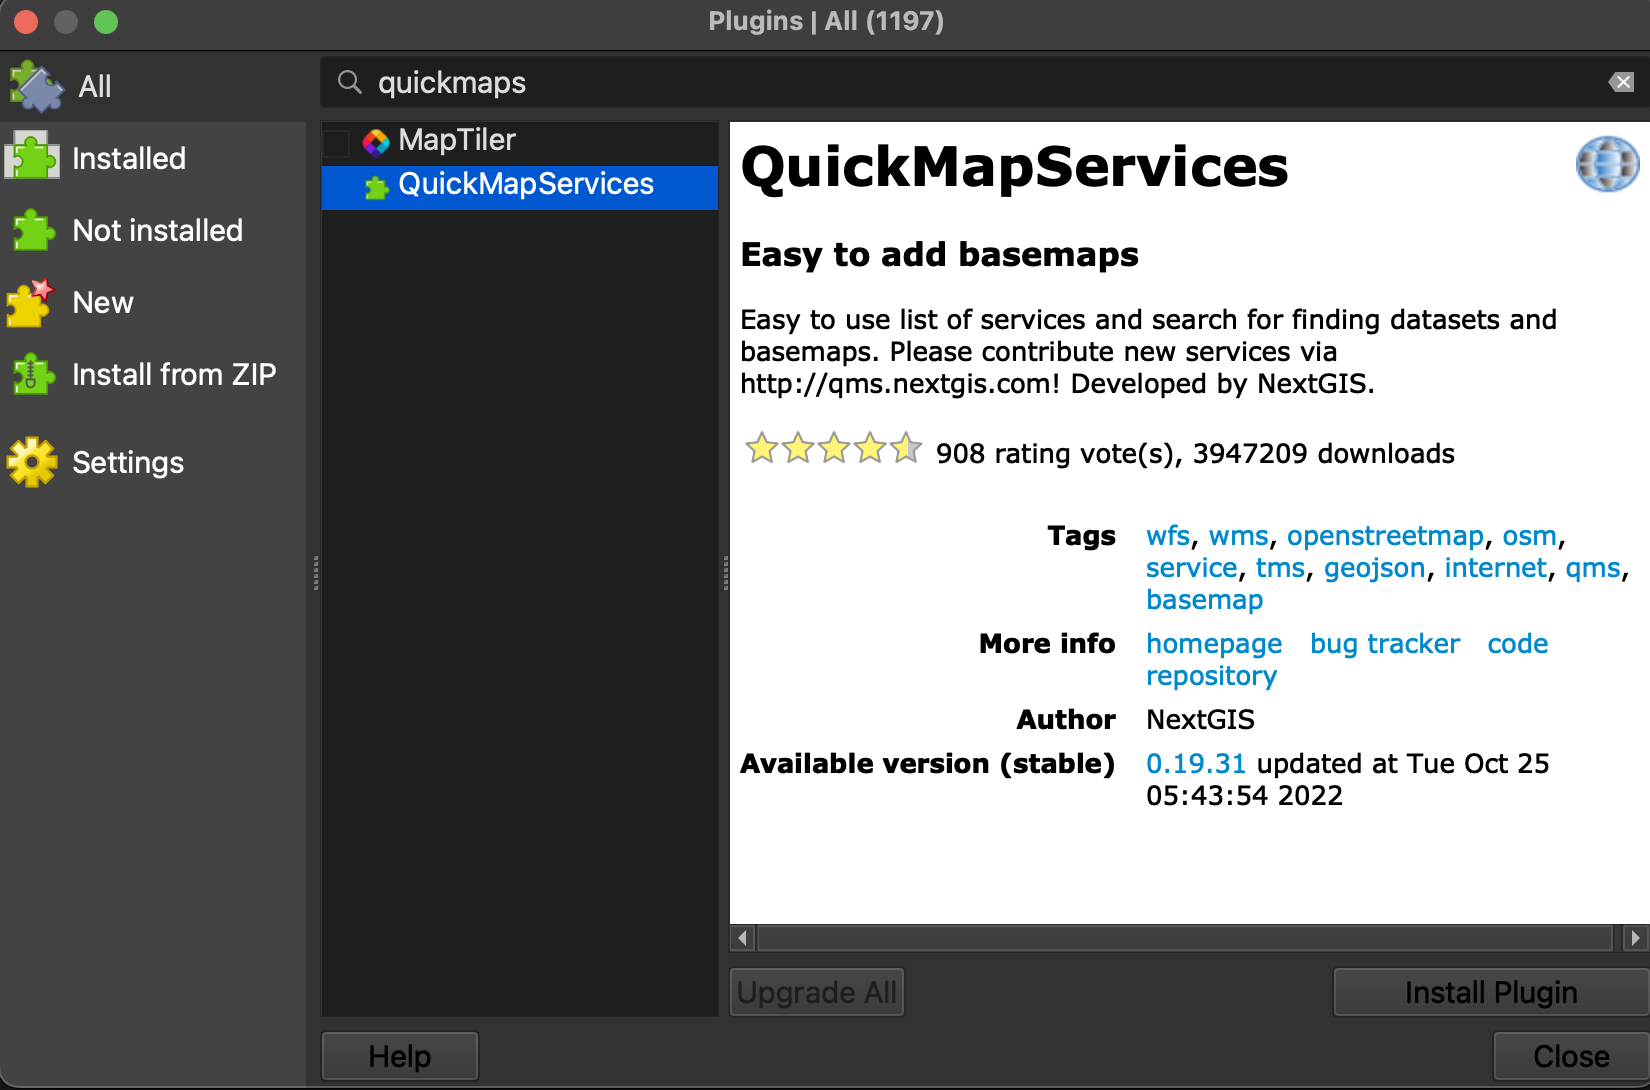Click the openstreetmap tag link

[x=1385, y=535]
